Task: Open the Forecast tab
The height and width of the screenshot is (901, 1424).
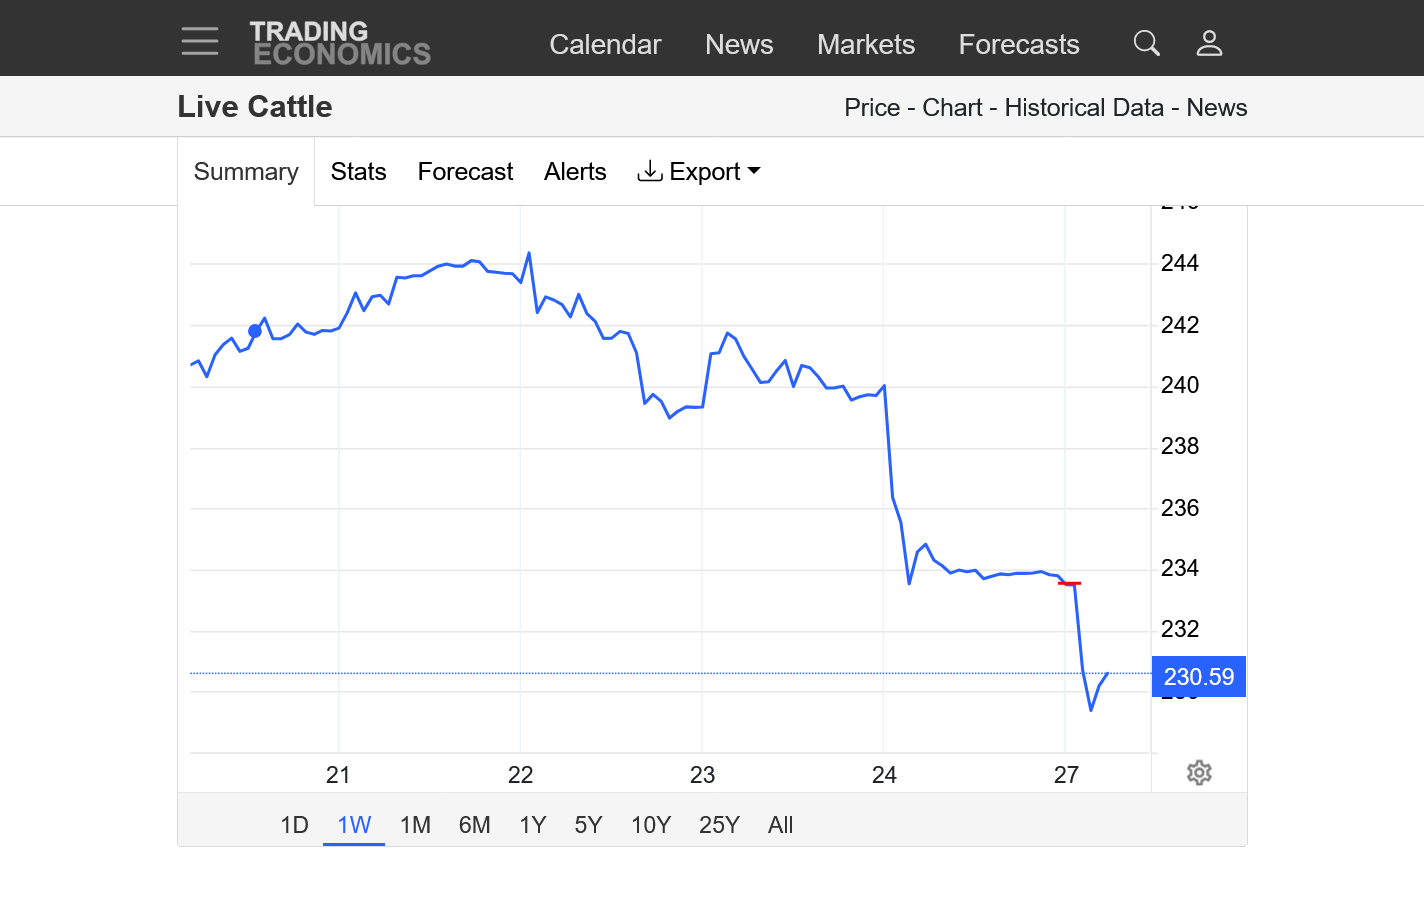Action: (465, 172)
